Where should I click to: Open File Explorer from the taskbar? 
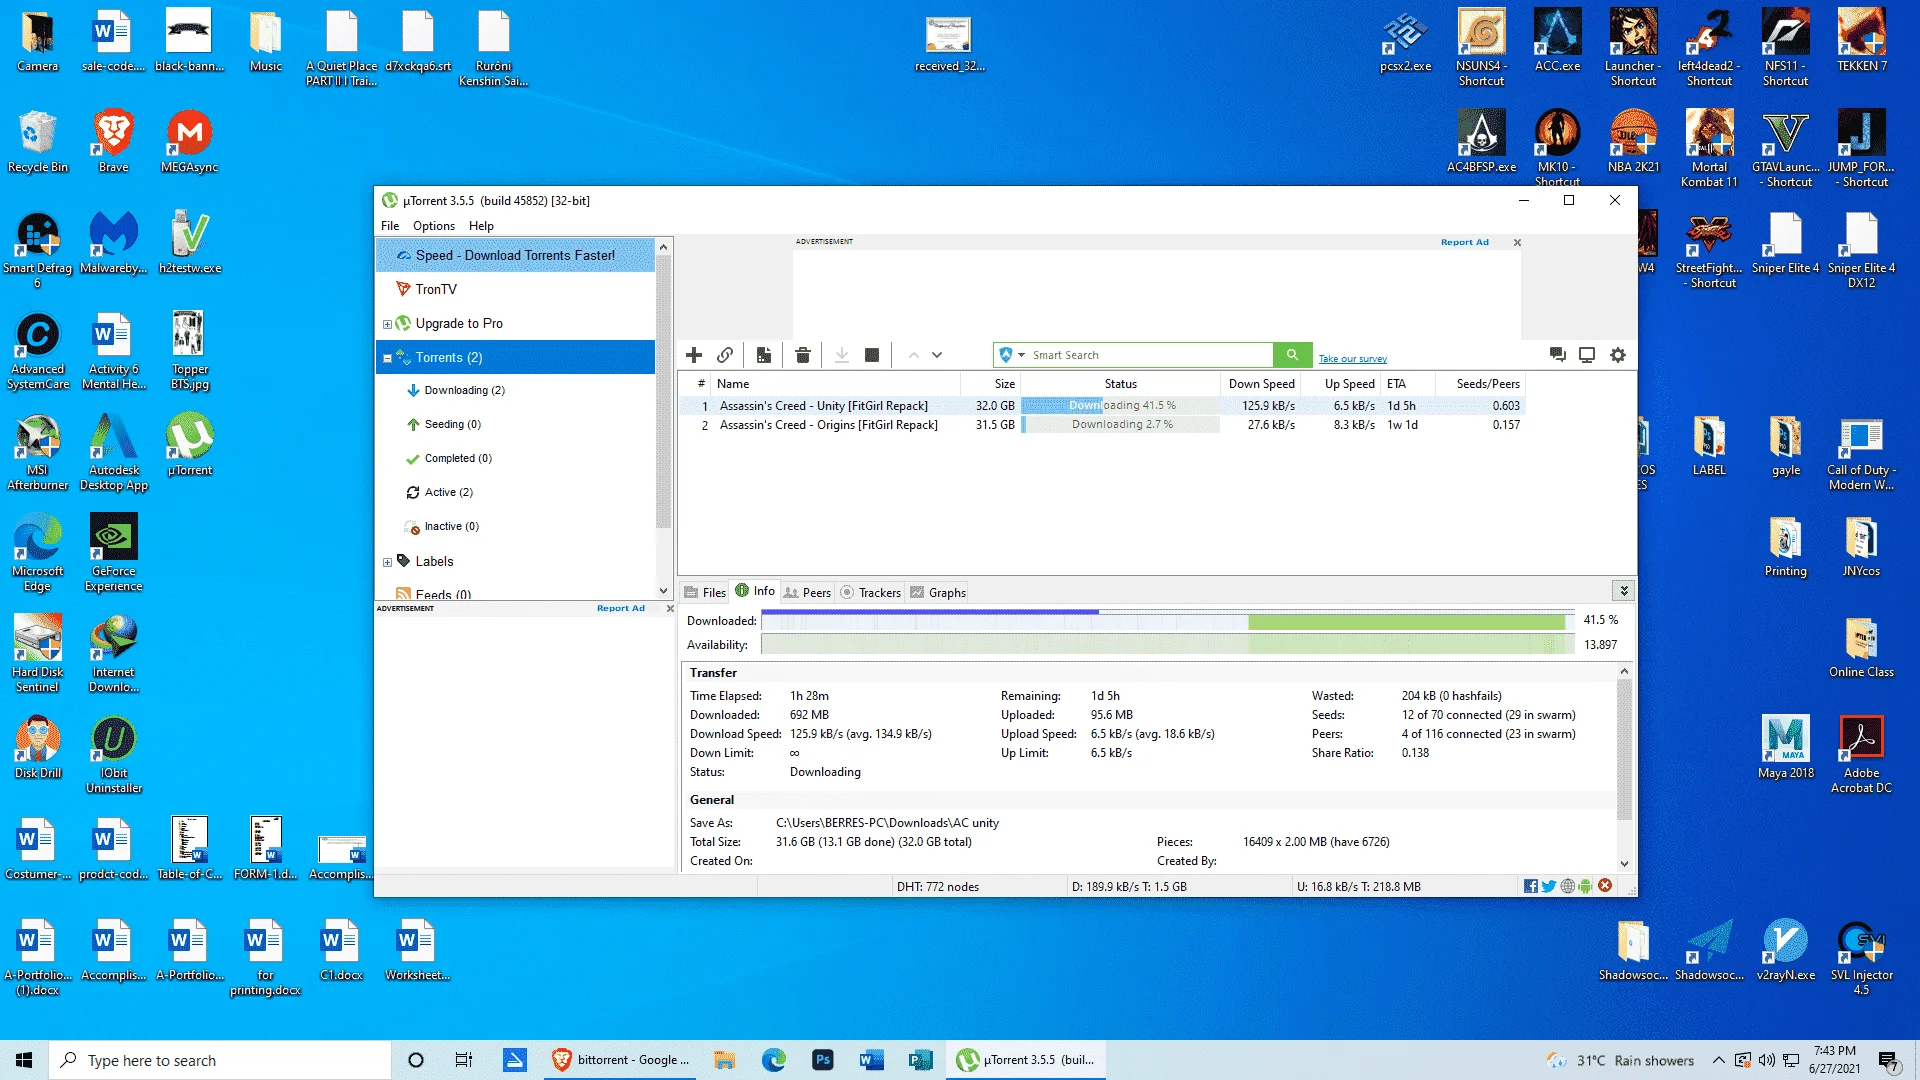click(x=724, y=1060)
